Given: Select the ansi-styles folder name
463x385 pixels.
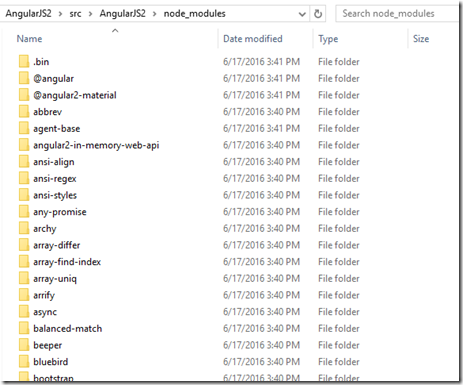Looking at the screenshot, I should tap(55, 195).
